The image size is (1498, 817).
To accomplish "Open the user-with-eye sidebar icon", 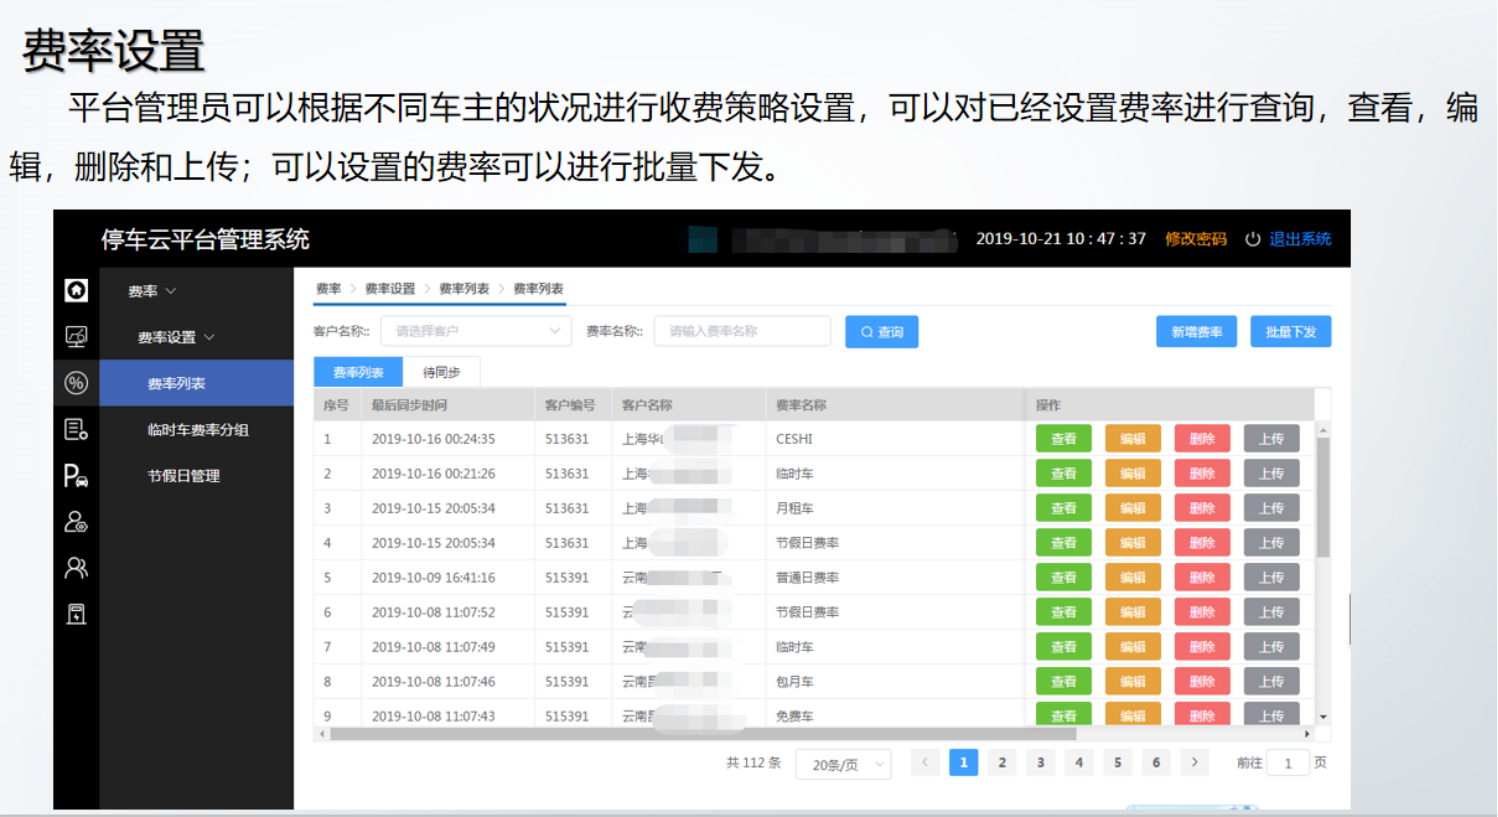I will coord(76,522).
